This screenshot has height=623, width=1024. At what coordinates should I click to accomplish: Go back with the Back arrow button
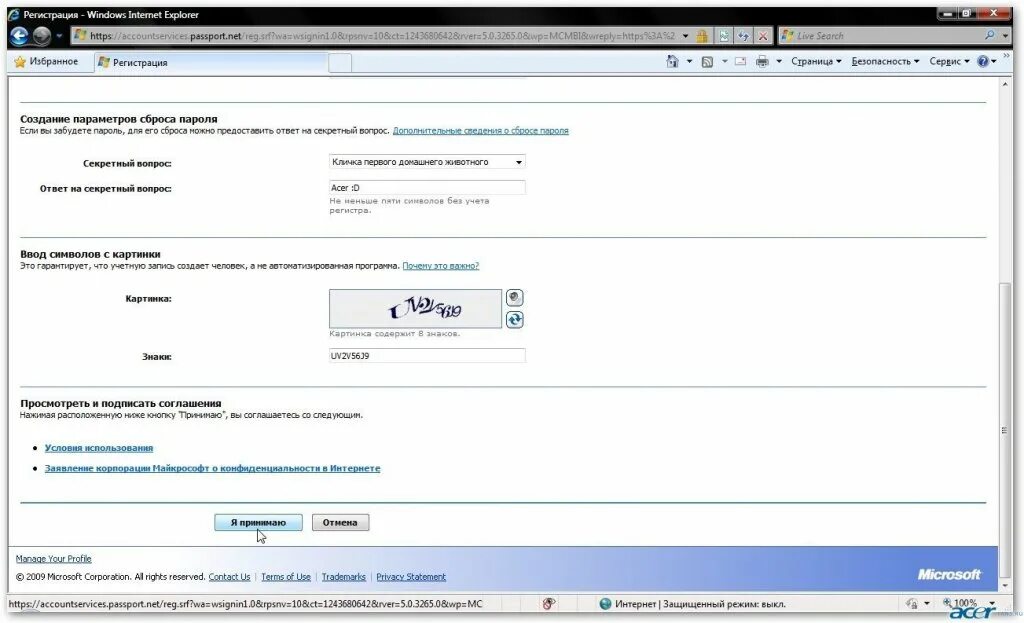click(20, 36)
